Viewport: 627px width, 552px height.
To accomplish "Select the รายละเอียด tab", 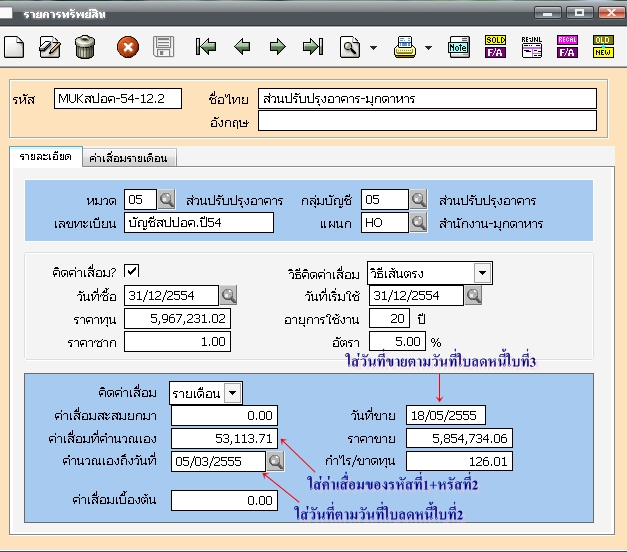I will (x=45, y=158).
